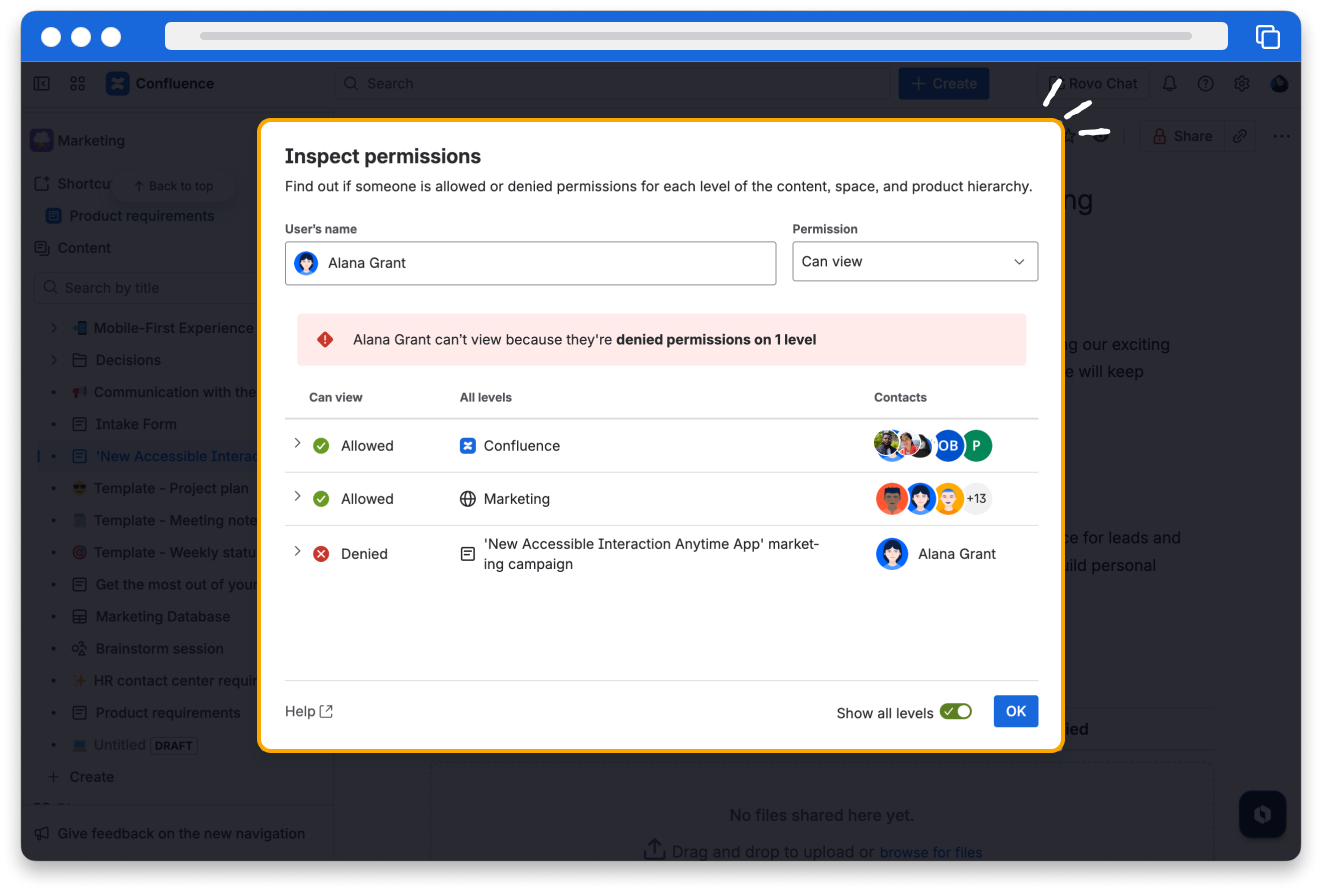Open the Permission dropdown showing Can view
Viewport: 1322px width, 892px height.
[914, 262]
